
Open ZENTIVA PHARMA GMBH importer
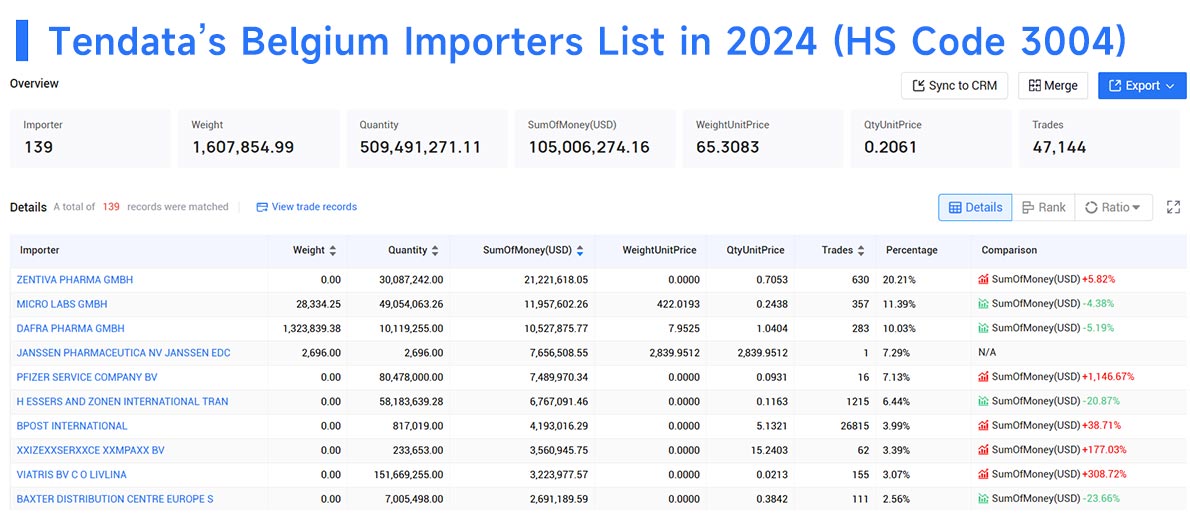pyautogui.click(x=74, y=280)
